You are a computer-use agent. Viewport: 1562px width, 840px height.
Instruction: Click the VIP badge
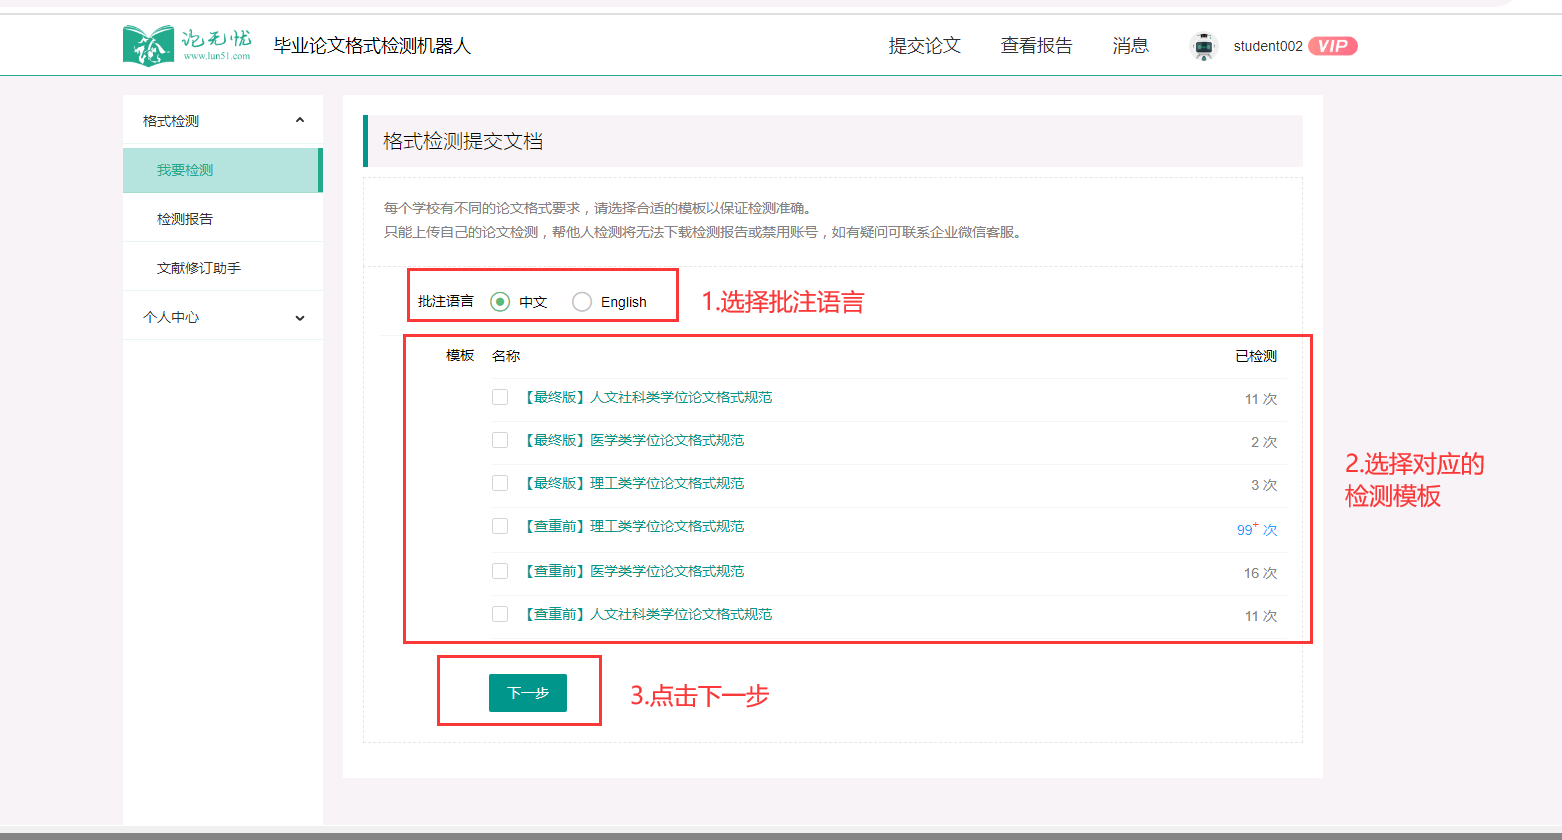click(x=1332, y=46)
